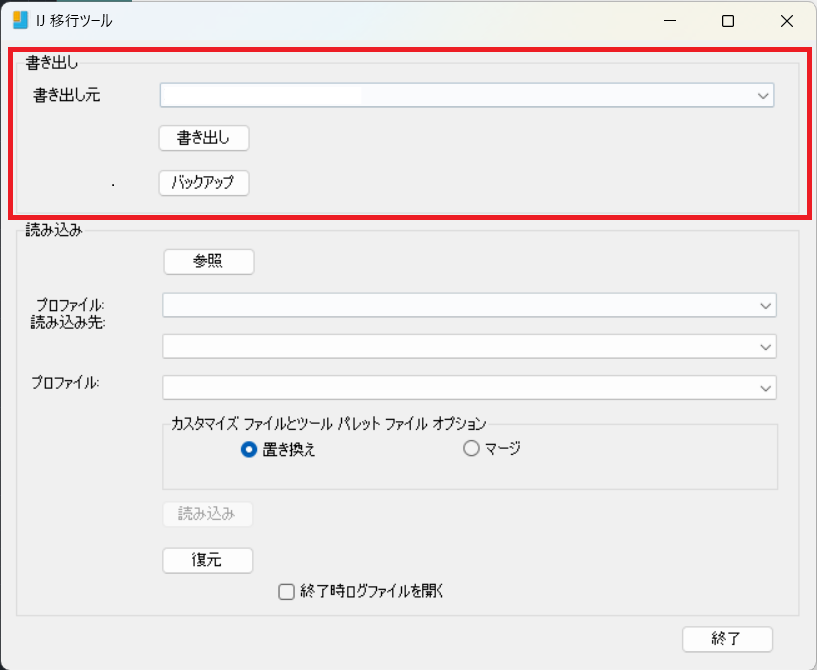The width and height of the screenshot is (817, 670).
Task: Click the 読み込み button
Action: (207, 513)
